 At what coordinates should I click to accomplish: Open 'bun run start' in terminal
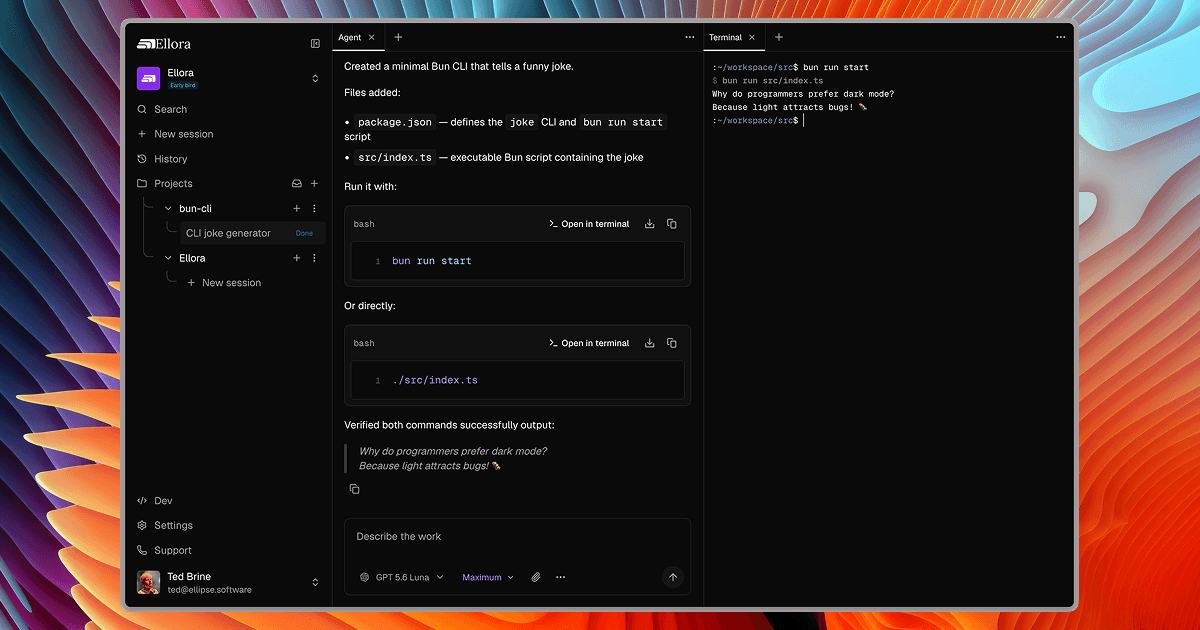[589, 224]
